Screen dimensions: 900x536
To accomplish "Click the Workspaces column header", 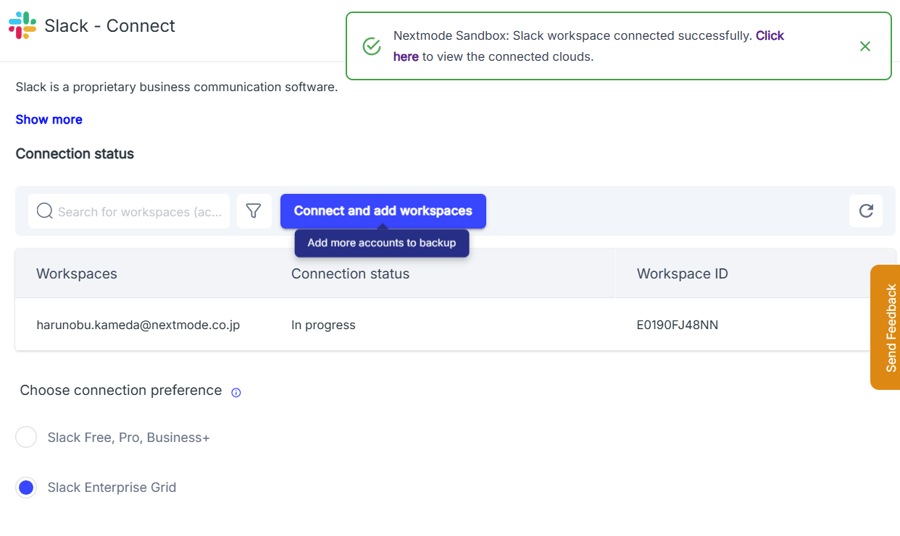I will click(77, 274).
